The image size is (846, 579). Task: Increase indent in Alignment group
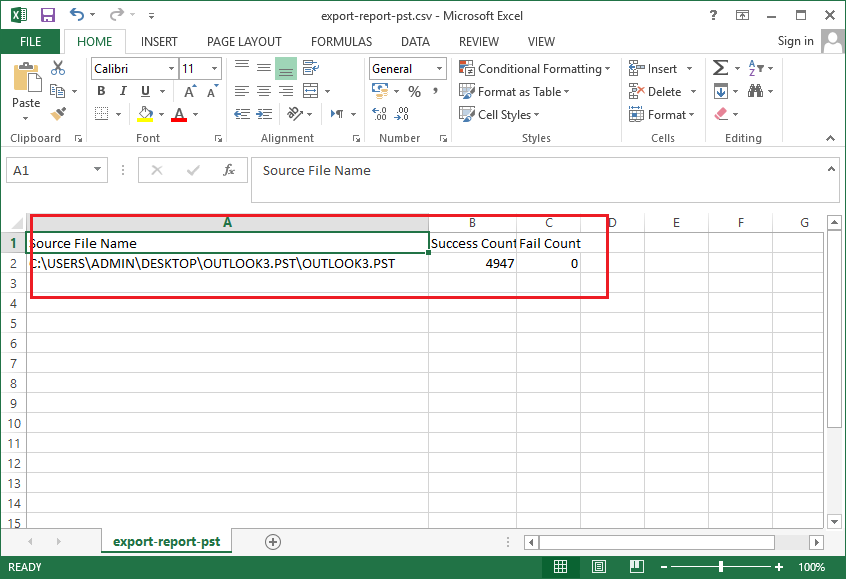[x=264, y=114]
